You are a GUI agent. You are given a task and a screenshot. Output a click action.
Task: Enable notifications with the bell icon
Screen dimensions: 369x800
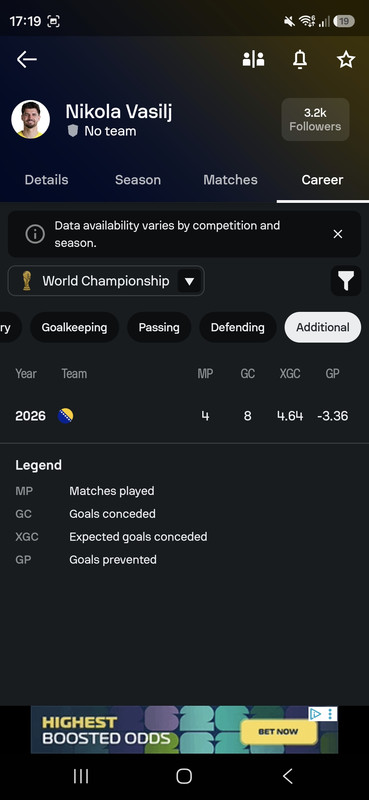click(x=300, y=60)
